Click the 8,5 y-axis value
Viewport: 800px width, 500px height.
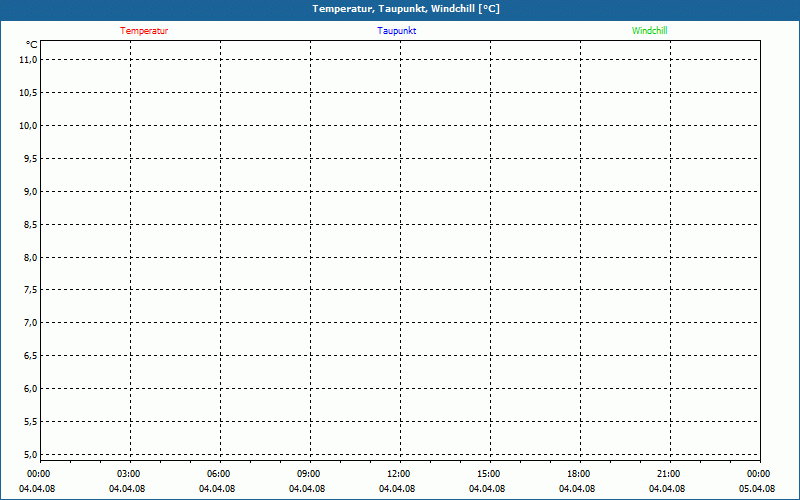[x=31, y=224]
